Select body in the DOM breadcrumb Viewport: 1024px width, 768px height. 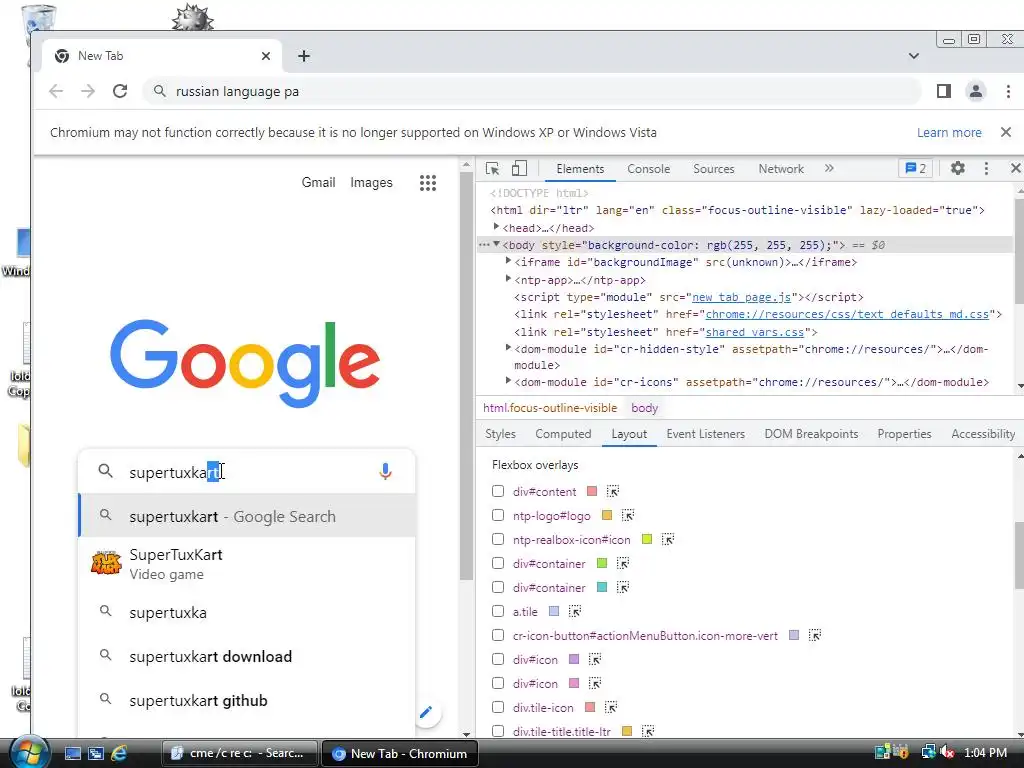click(x=645, y=408)
